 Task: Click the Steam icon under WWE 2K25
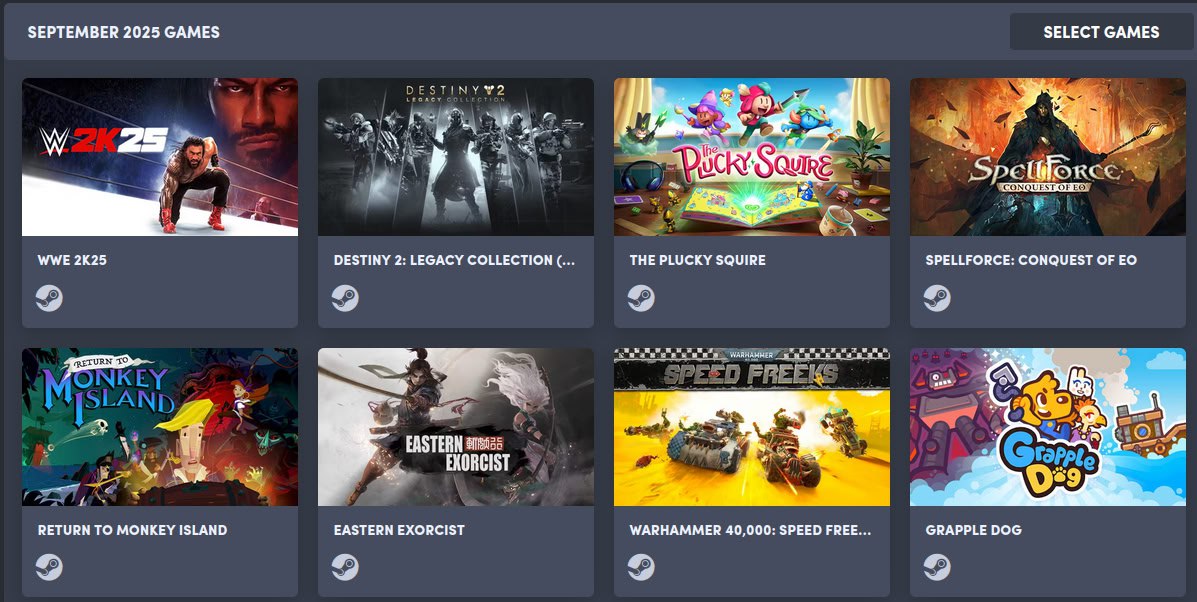[x=49, y=298]
